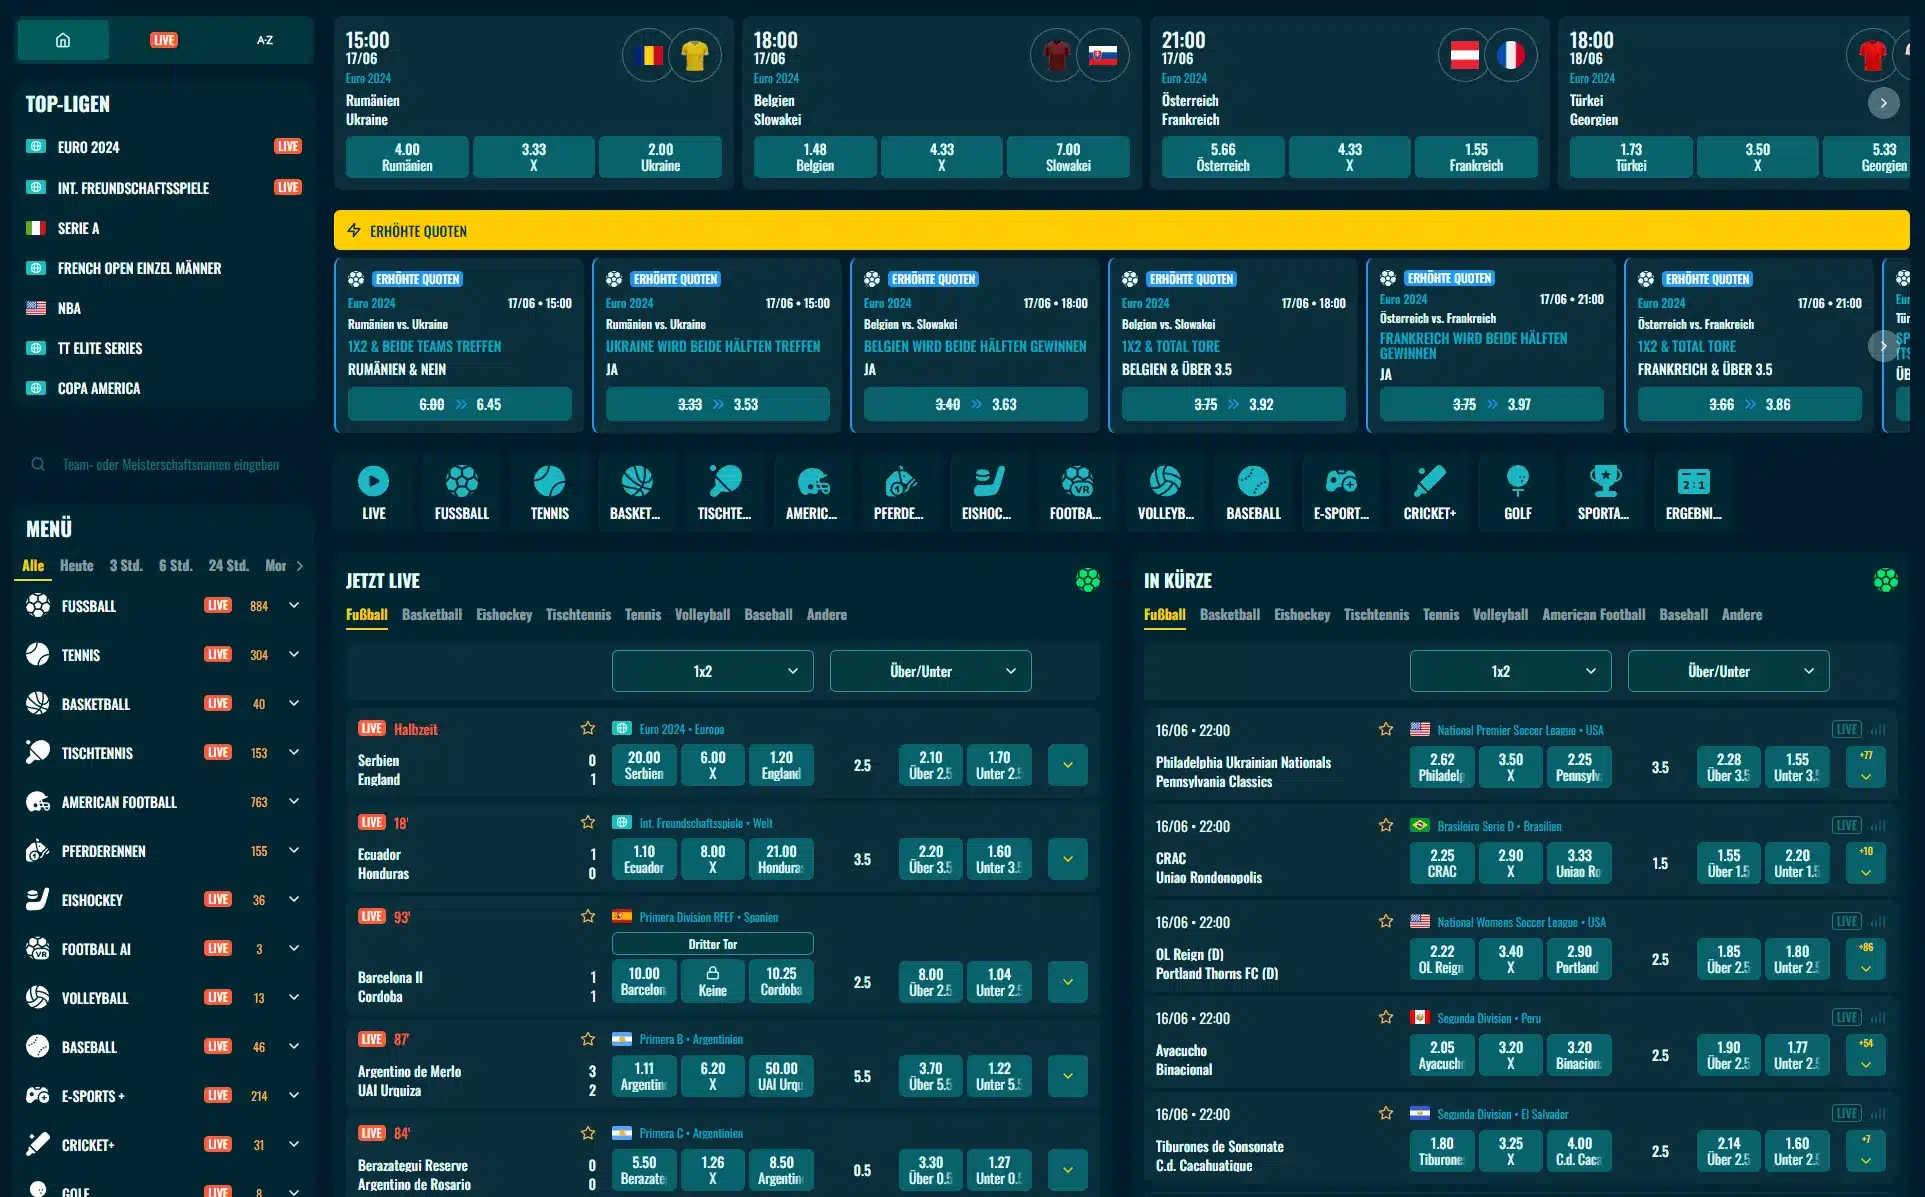
Task: Click the green ball icon in Jetzt Live
Action: [x=1087, y=580]
